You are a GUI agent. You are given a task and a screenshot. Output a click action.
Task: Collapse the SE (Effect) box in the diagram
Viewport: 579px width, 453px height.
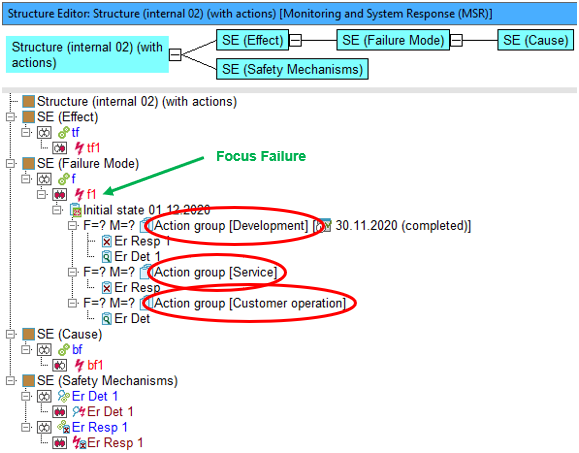(x=295, y=40)
